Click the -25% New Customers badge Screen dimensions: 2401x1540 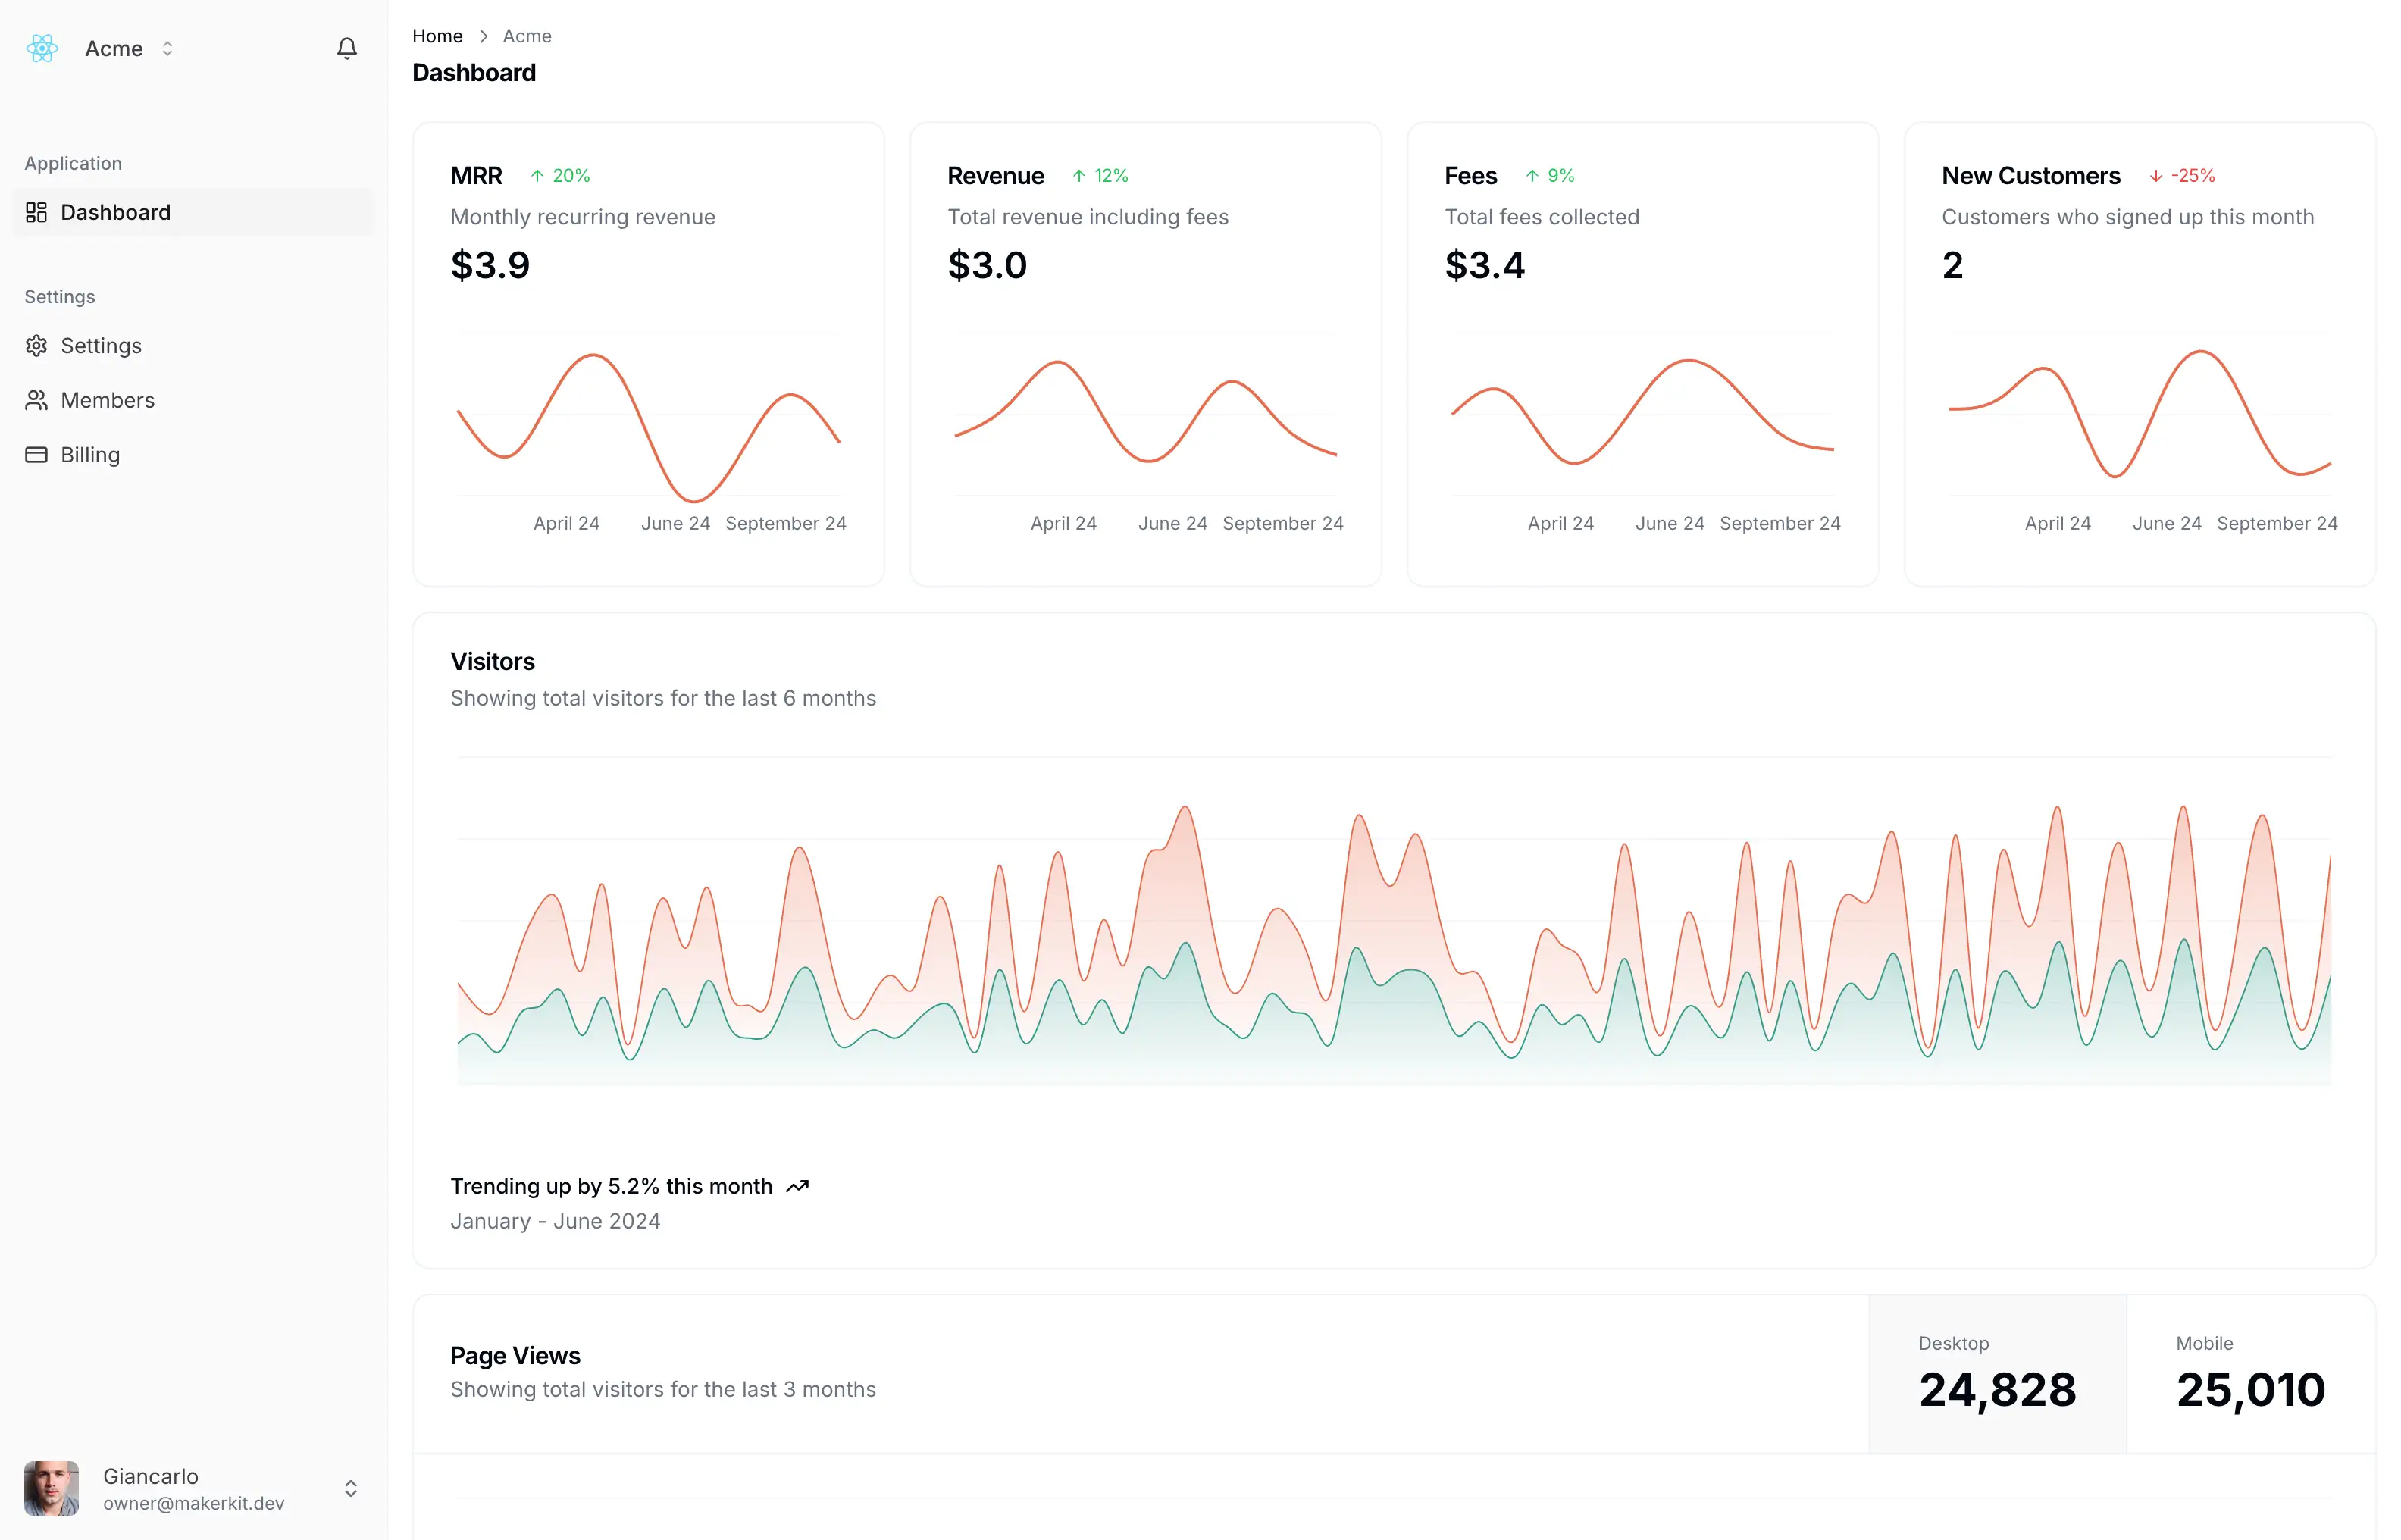click(2182, 176)
